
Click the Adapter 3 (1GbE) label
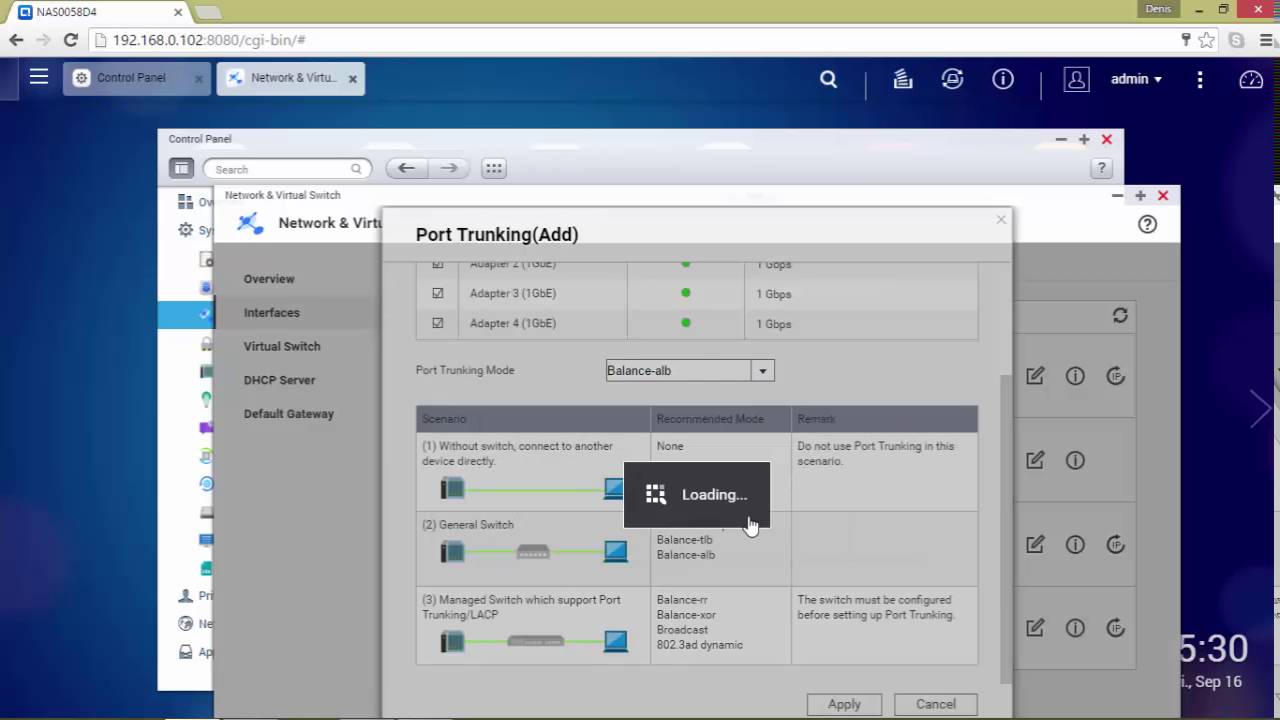tap(513, 294)
